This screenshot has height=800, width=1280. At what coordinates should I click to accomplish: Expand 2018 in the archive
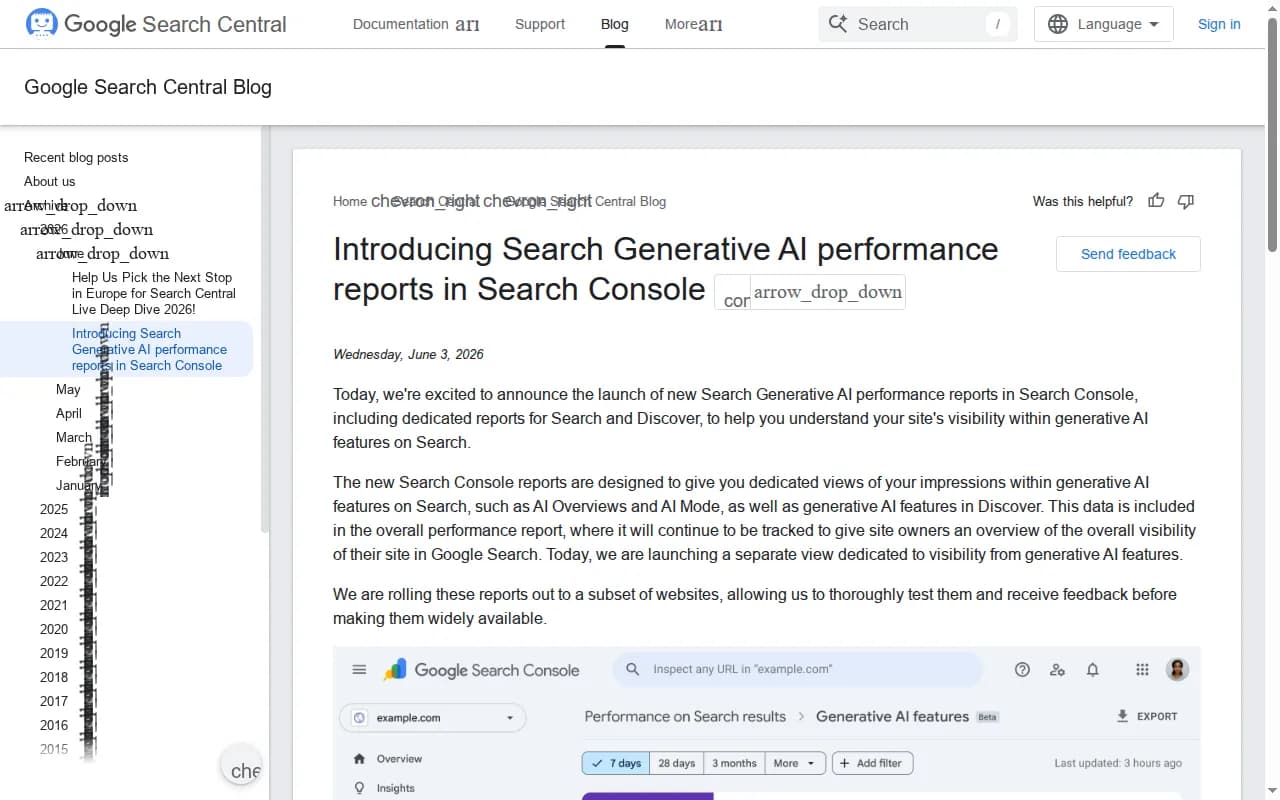pos(54,677)
